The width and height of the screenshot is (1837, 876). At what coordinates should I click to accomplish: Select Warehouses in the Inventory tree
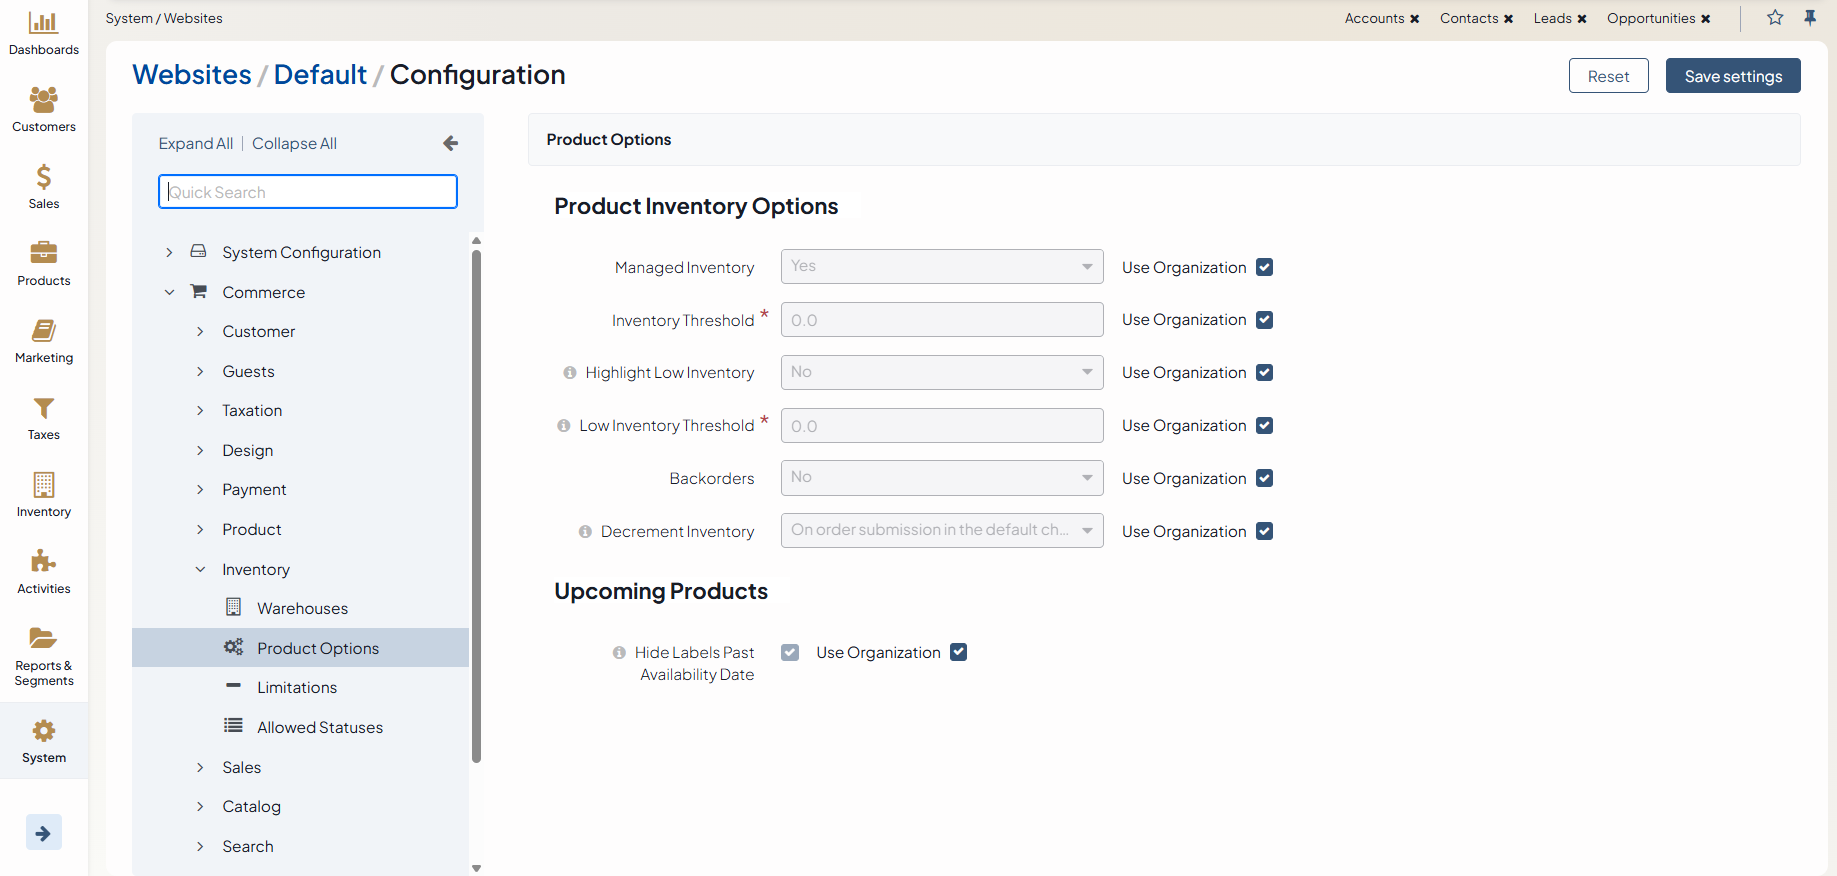(302, 608)
